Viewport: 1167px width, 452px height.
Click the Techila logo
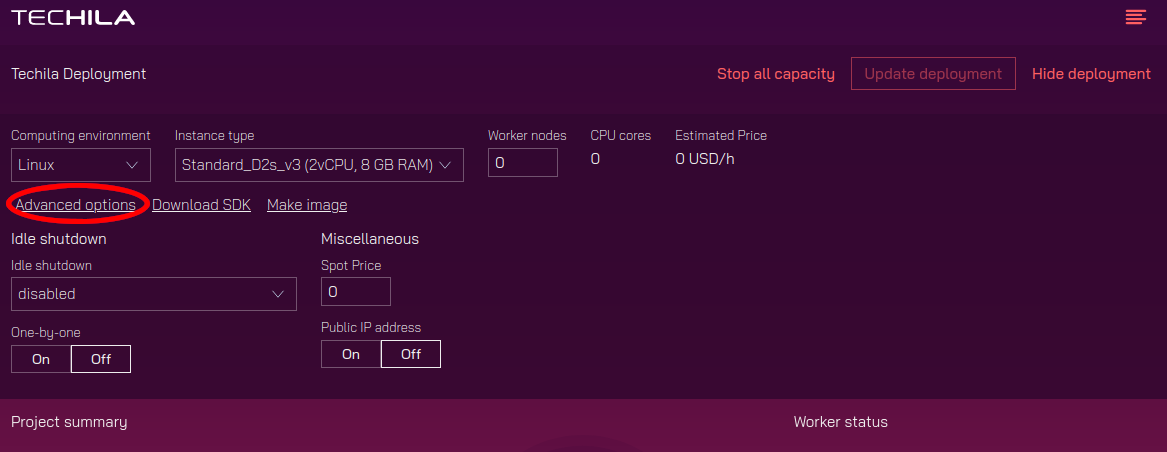(73, 17)
